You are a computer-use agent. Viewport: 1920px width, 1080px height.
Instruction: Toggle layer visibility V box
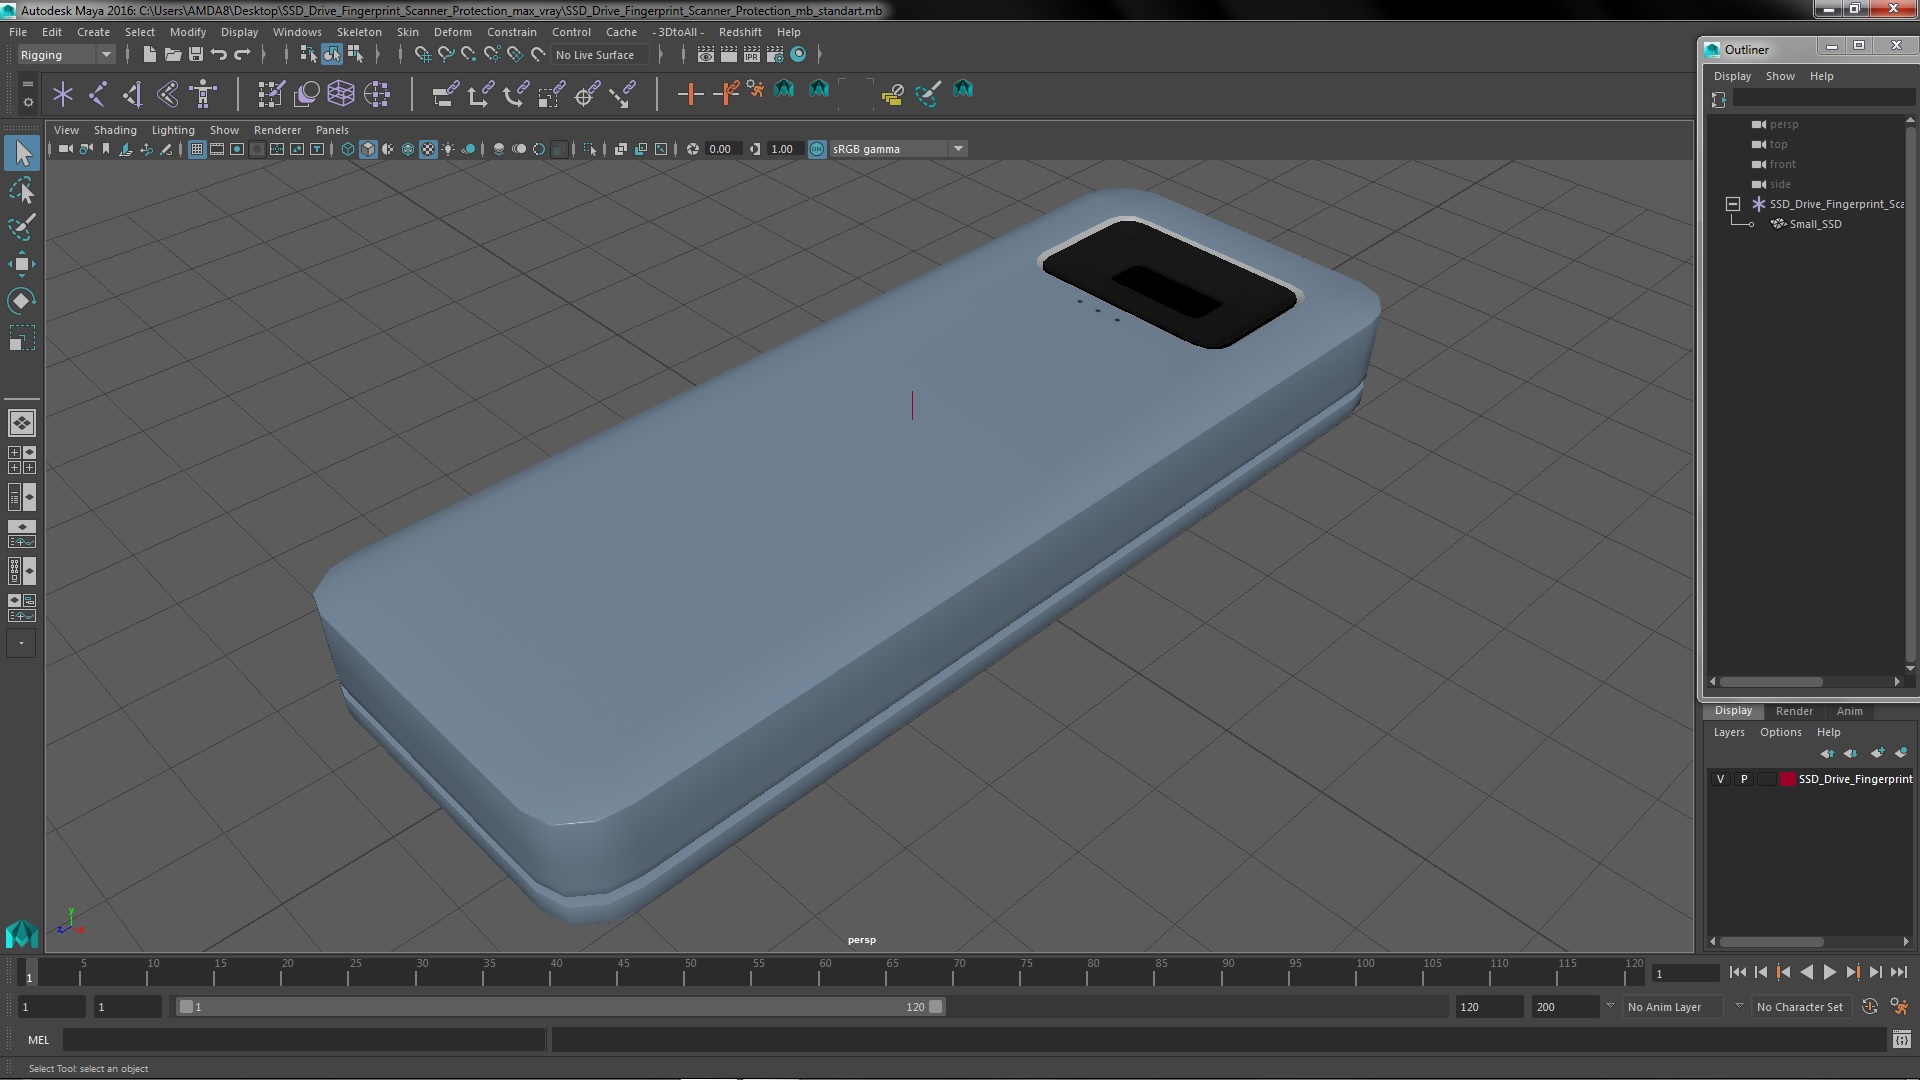1720,779
